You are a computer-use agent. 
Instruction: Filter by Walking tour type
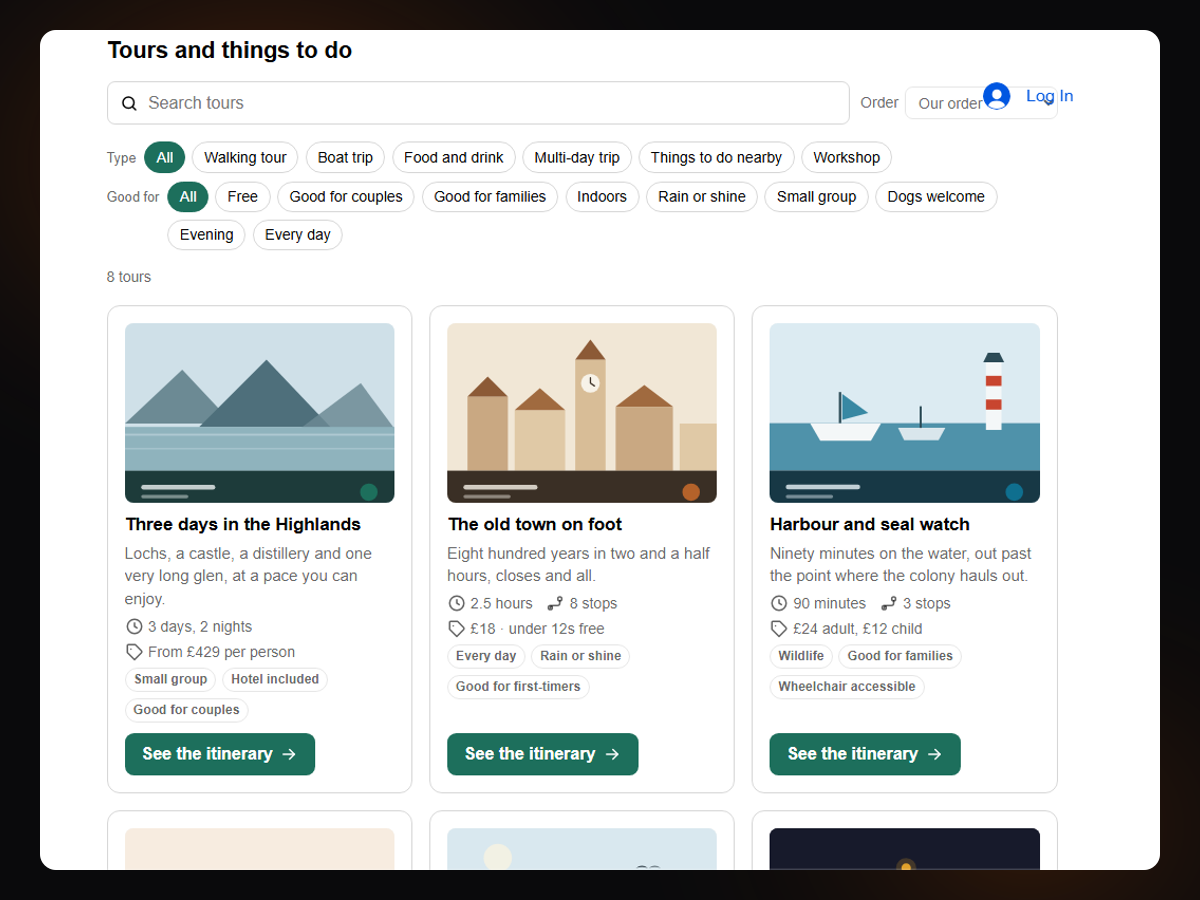click(x=245, y=158)
